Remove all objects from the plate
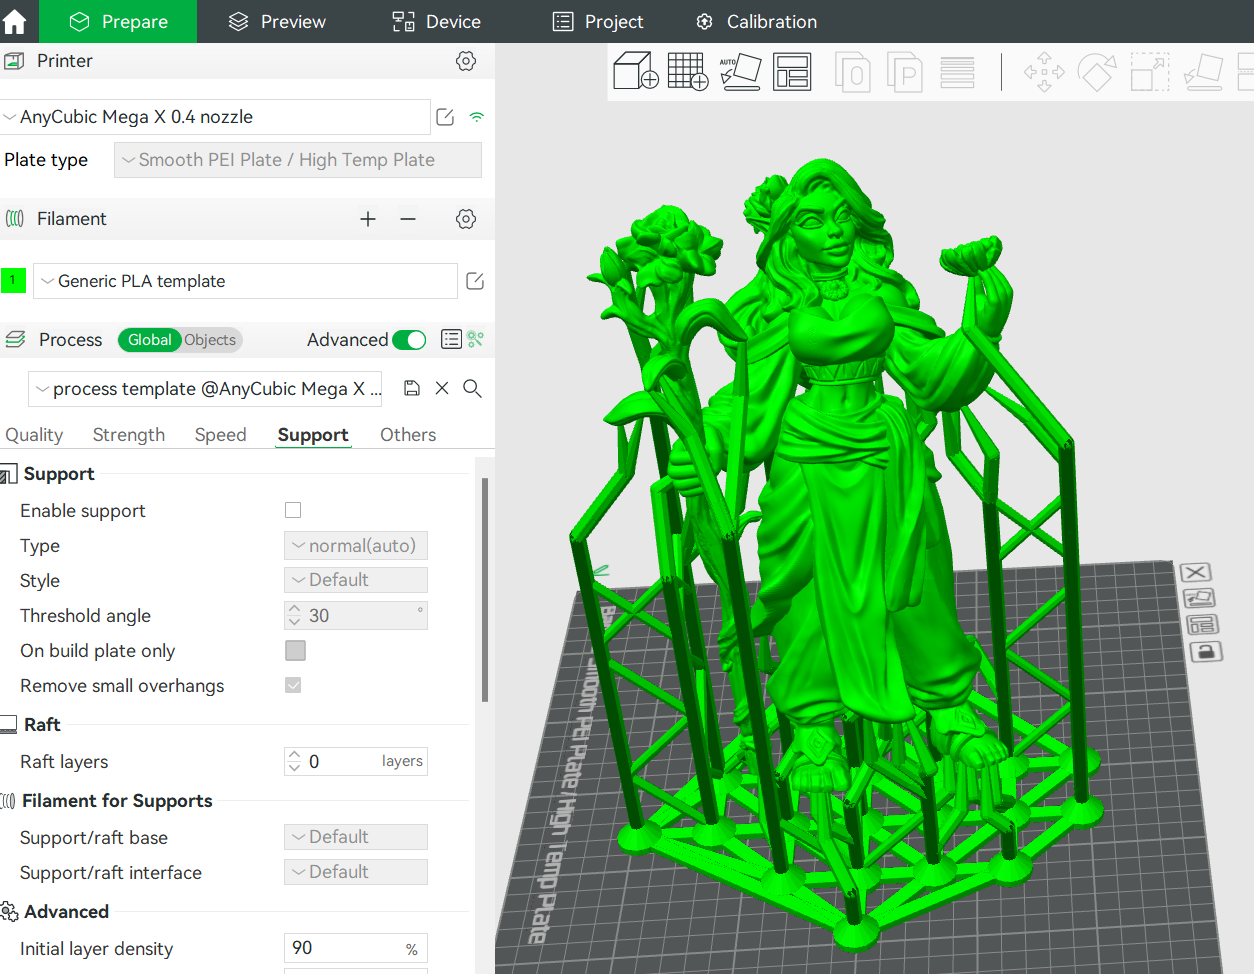The width and height of the screenshot is (1254, 974). [x=1196, y=572]
